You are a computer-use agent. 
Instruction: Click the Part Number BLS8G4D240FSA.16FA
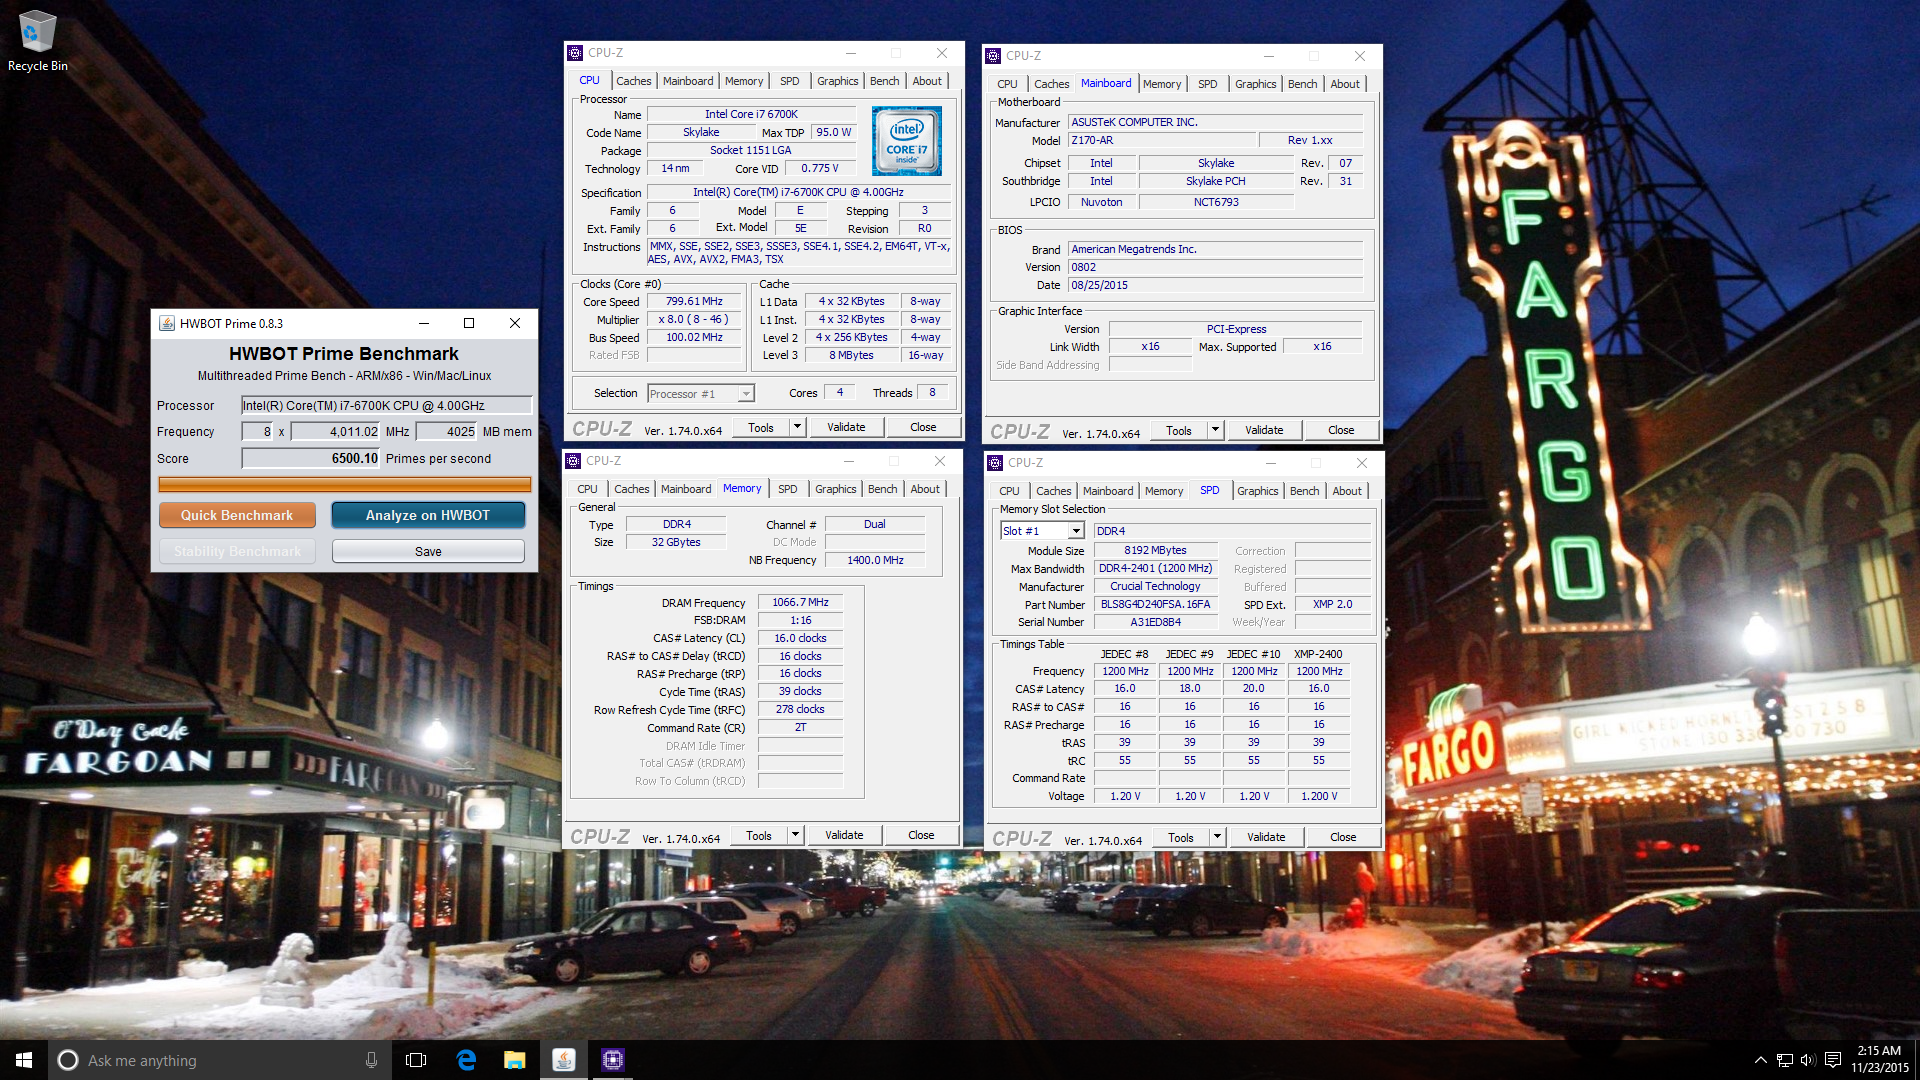[x=1155, y=604]
